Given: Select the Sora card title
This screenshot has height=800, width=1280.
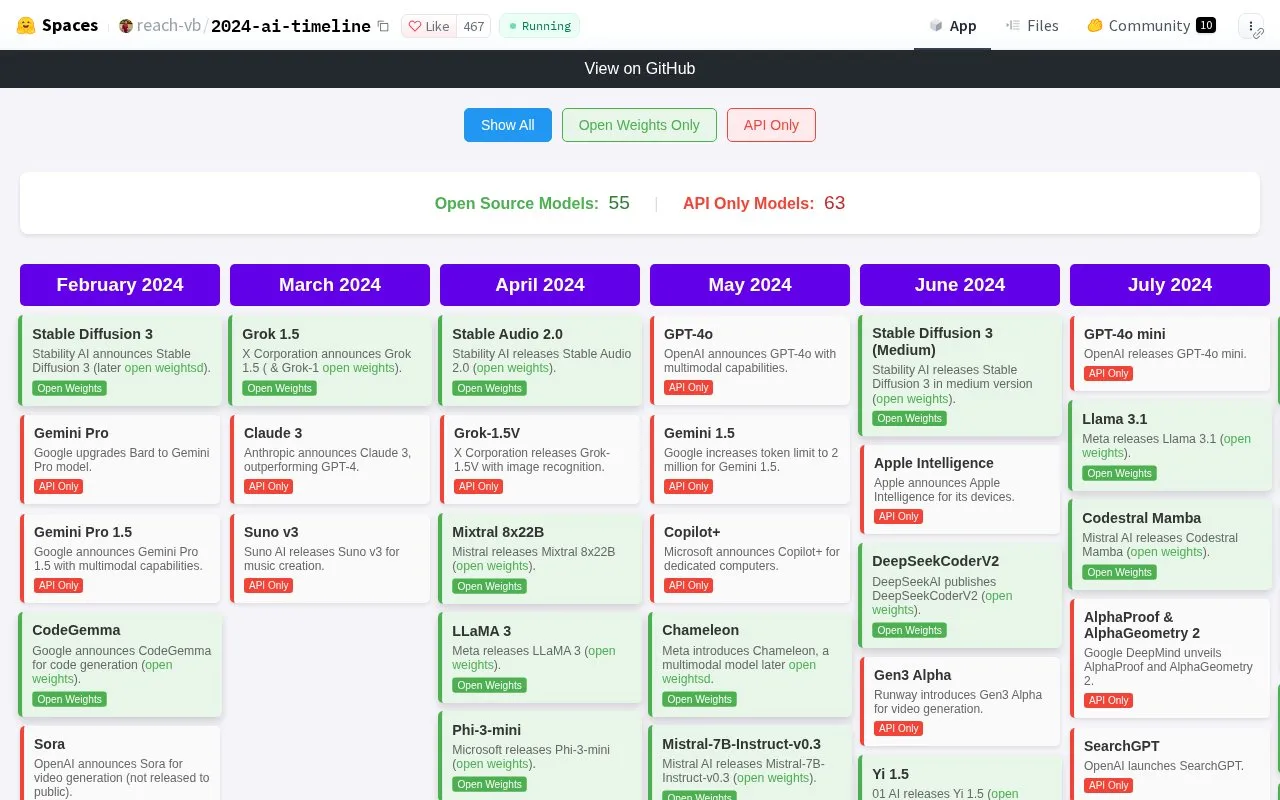Looking at the screenshot, I should click(x=50, y=744).
